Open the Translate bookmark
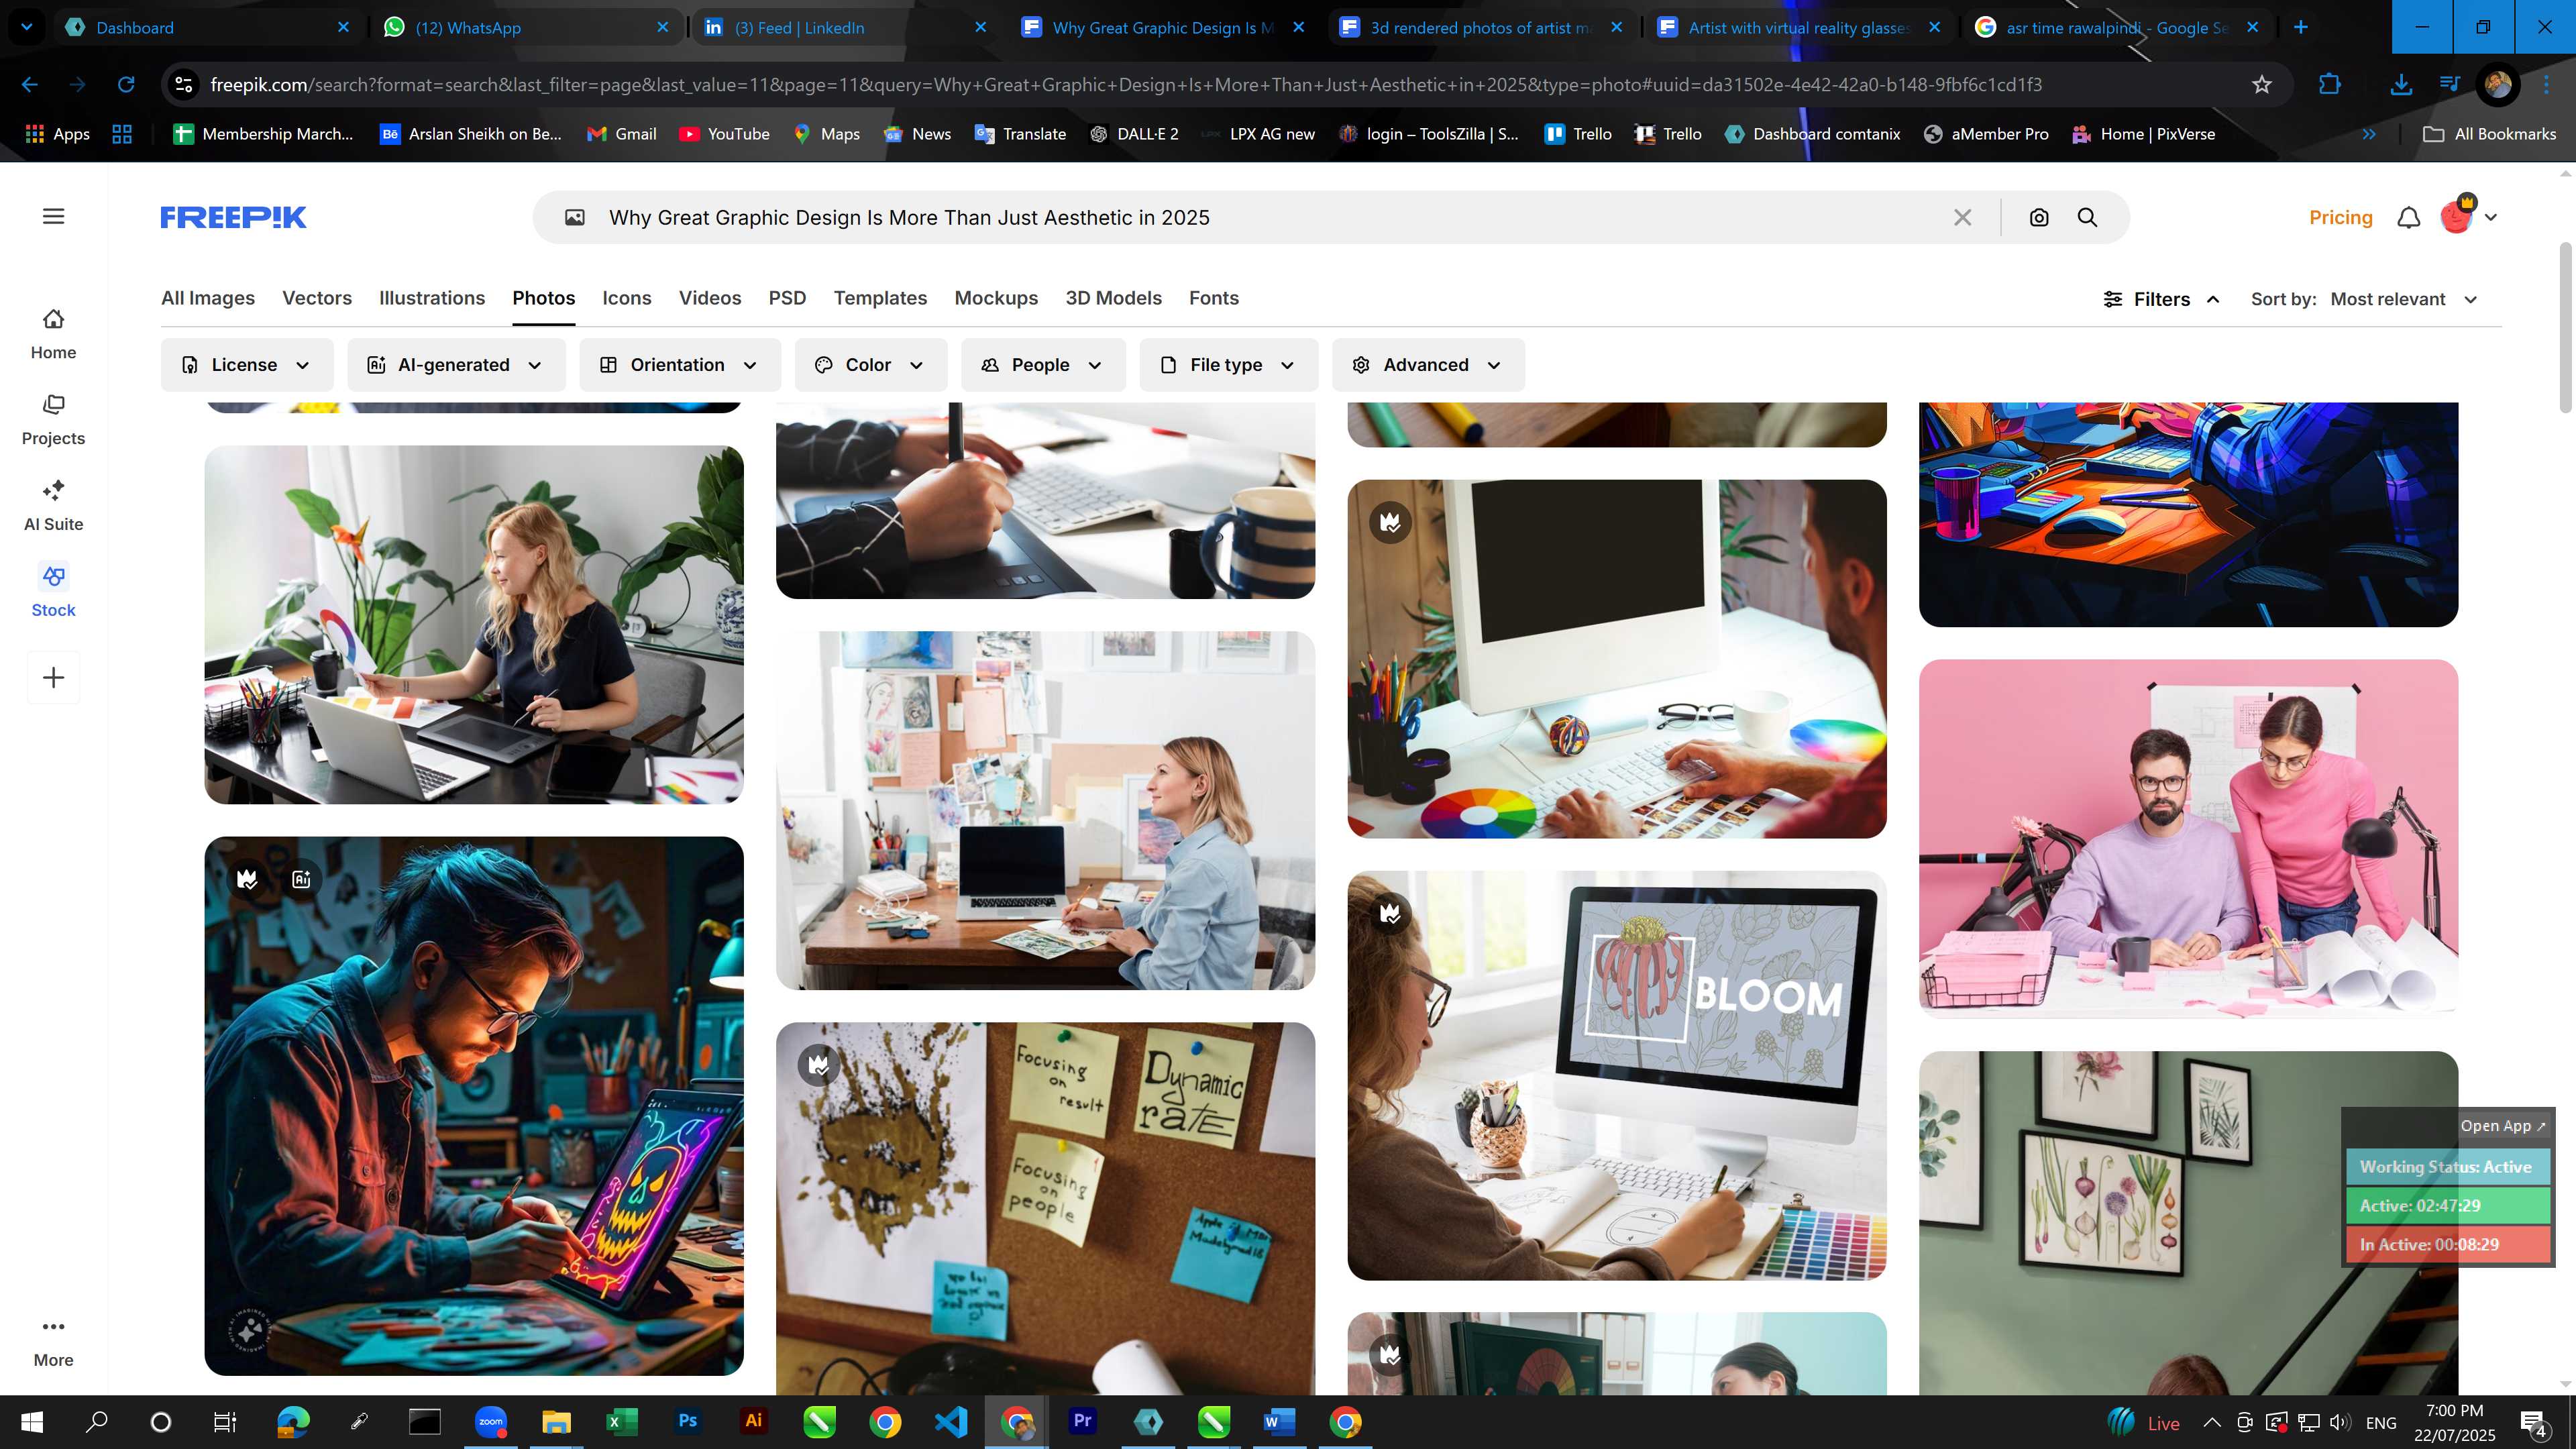Image resolution: width=2576 pixels, height=1449 pixels. tap(1020, 134)
